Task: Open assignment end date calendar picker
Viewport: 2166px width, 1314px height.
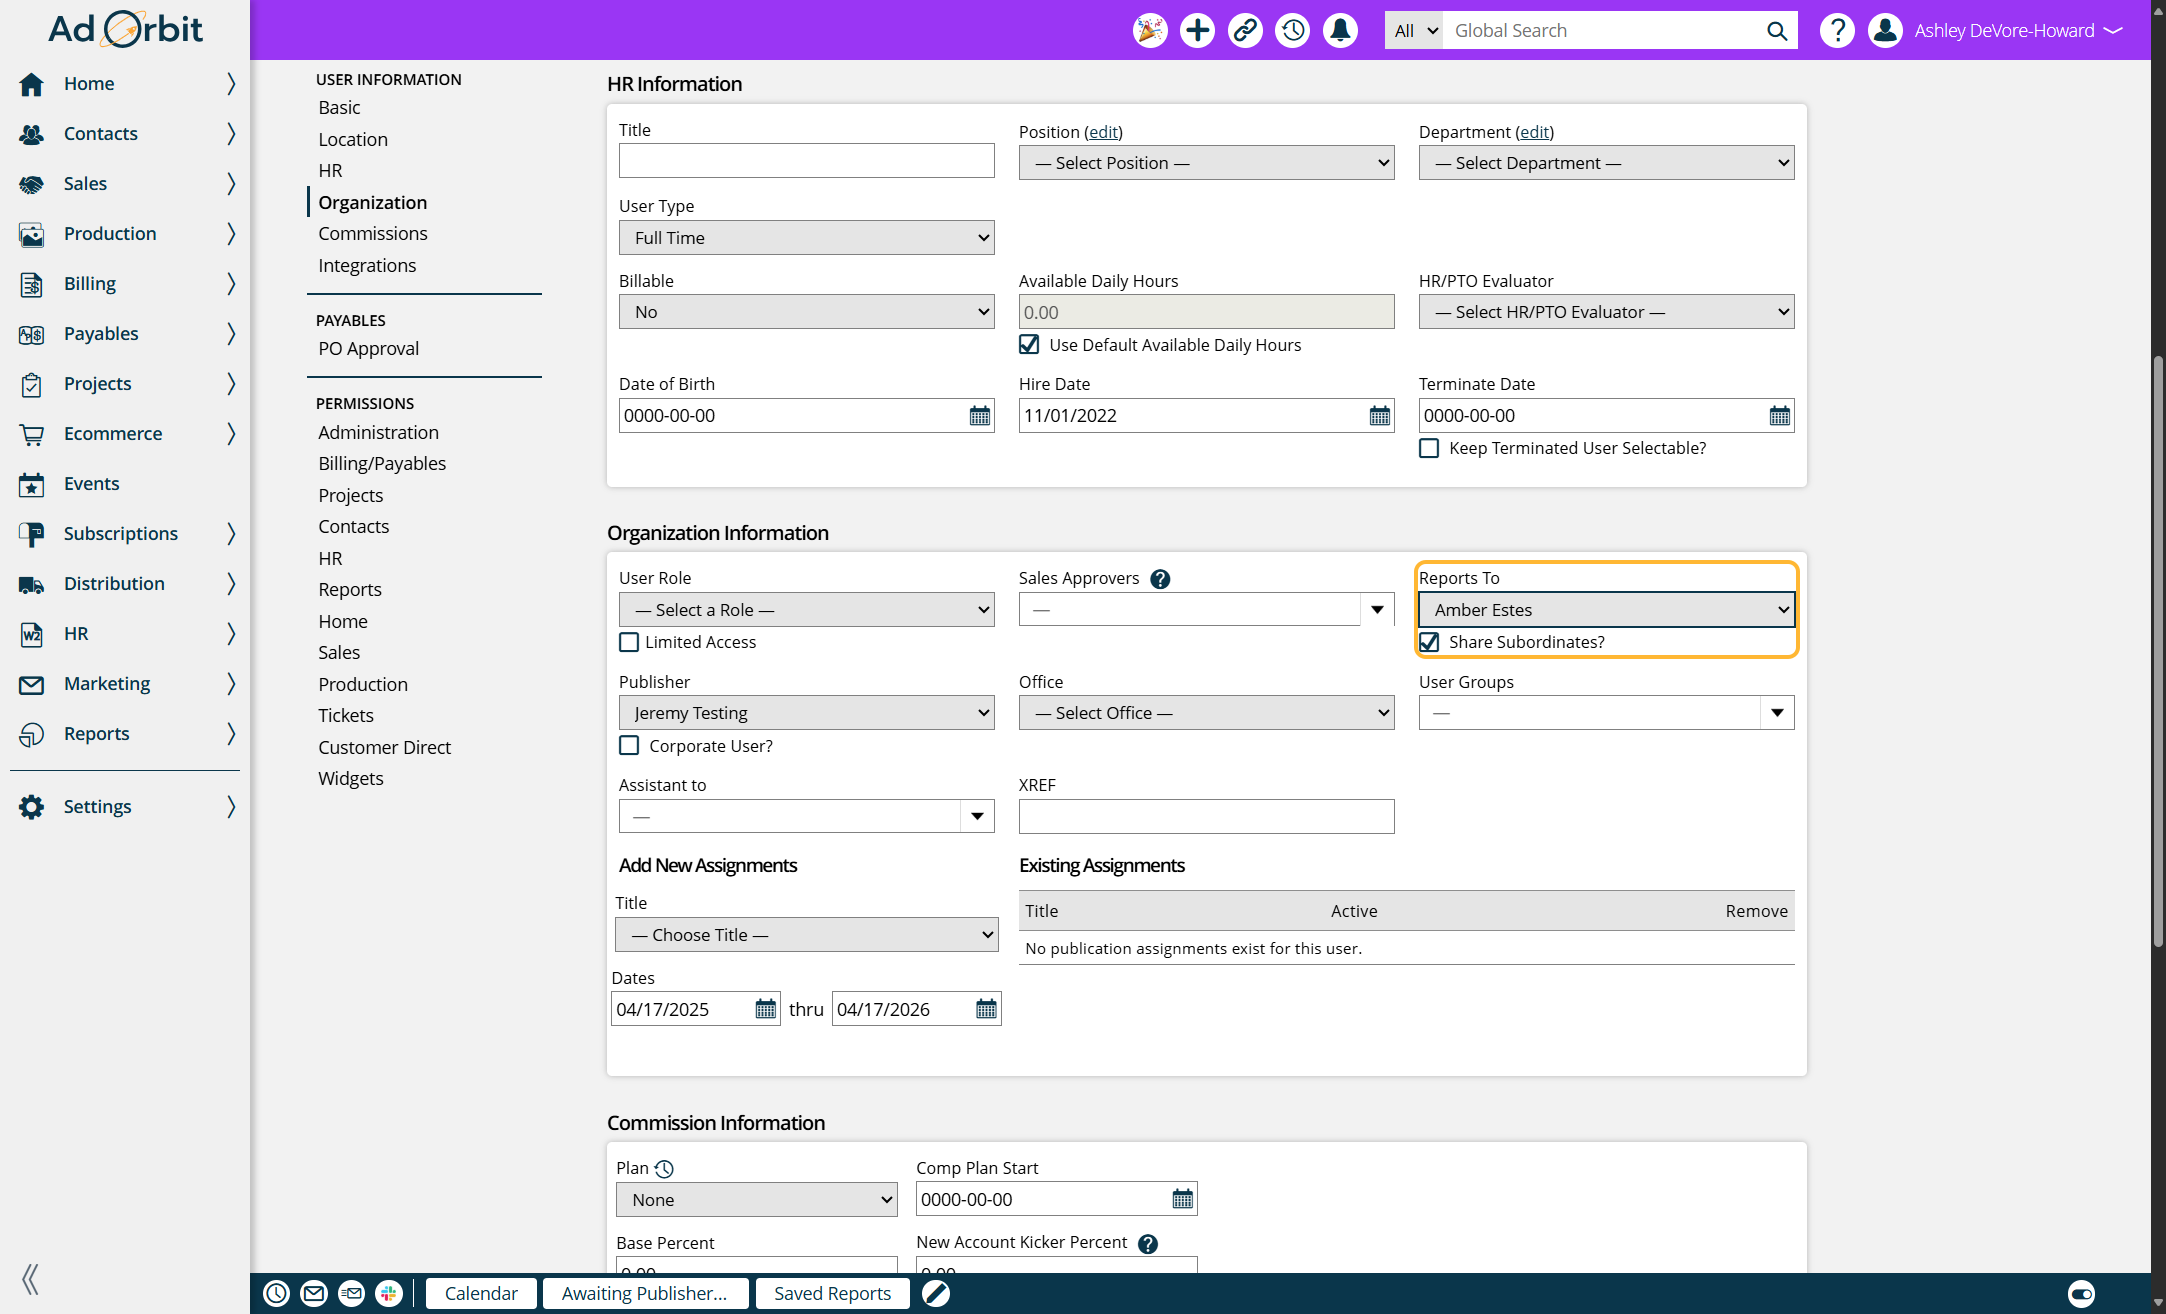Action: click(x=986, y=1009)
